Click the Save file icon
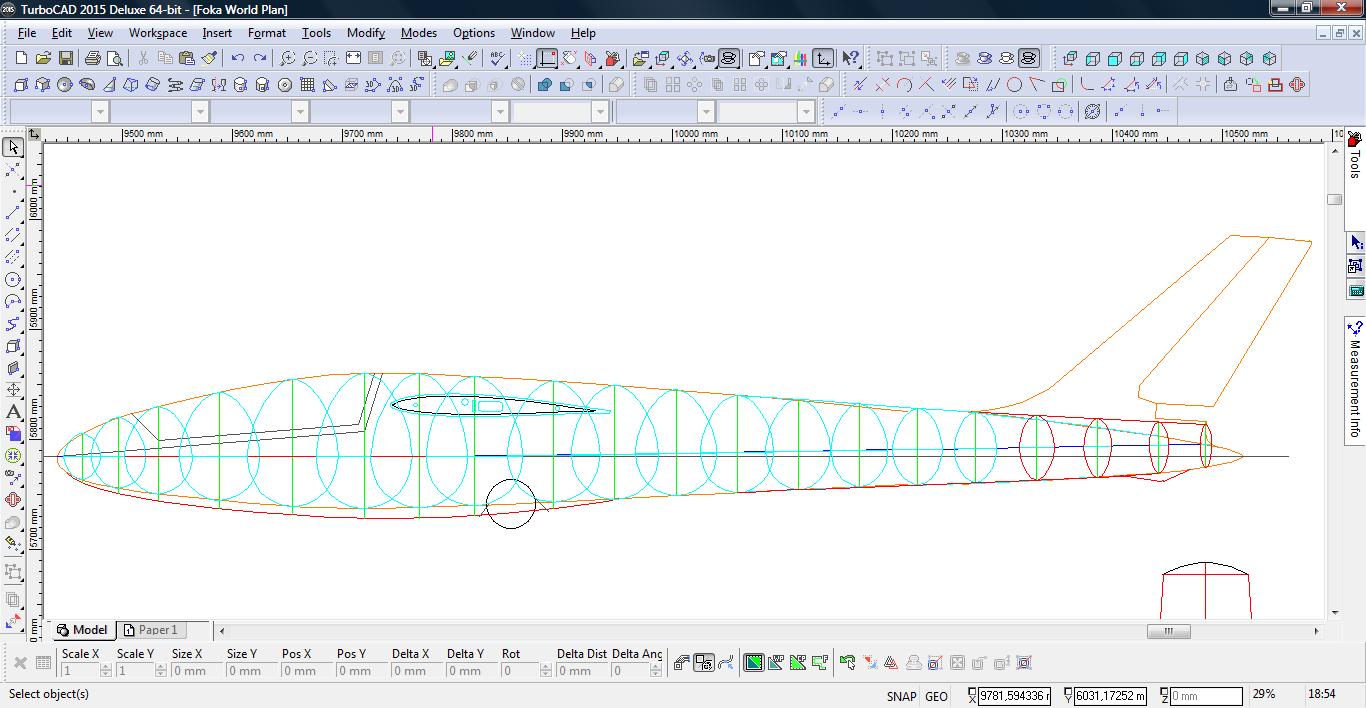Screen dimensions: 1366x708 [x=65, y=59]
